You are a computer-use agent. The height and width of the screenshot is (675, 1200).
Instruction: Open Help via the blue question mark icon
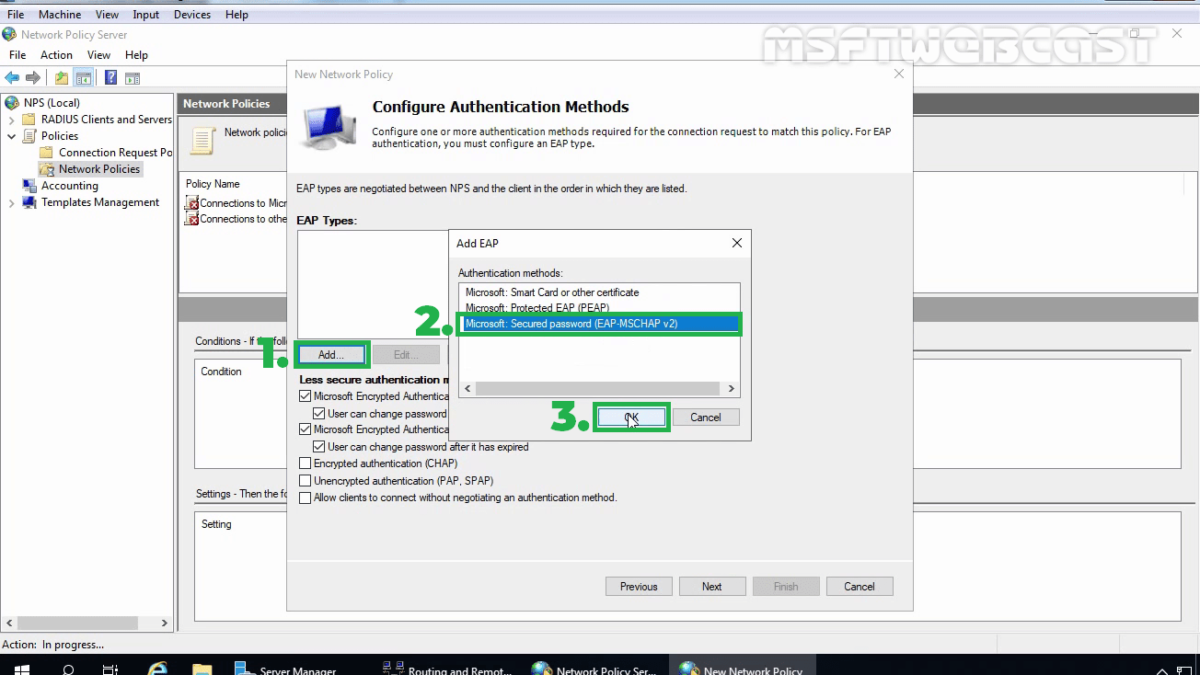(111, 78)
